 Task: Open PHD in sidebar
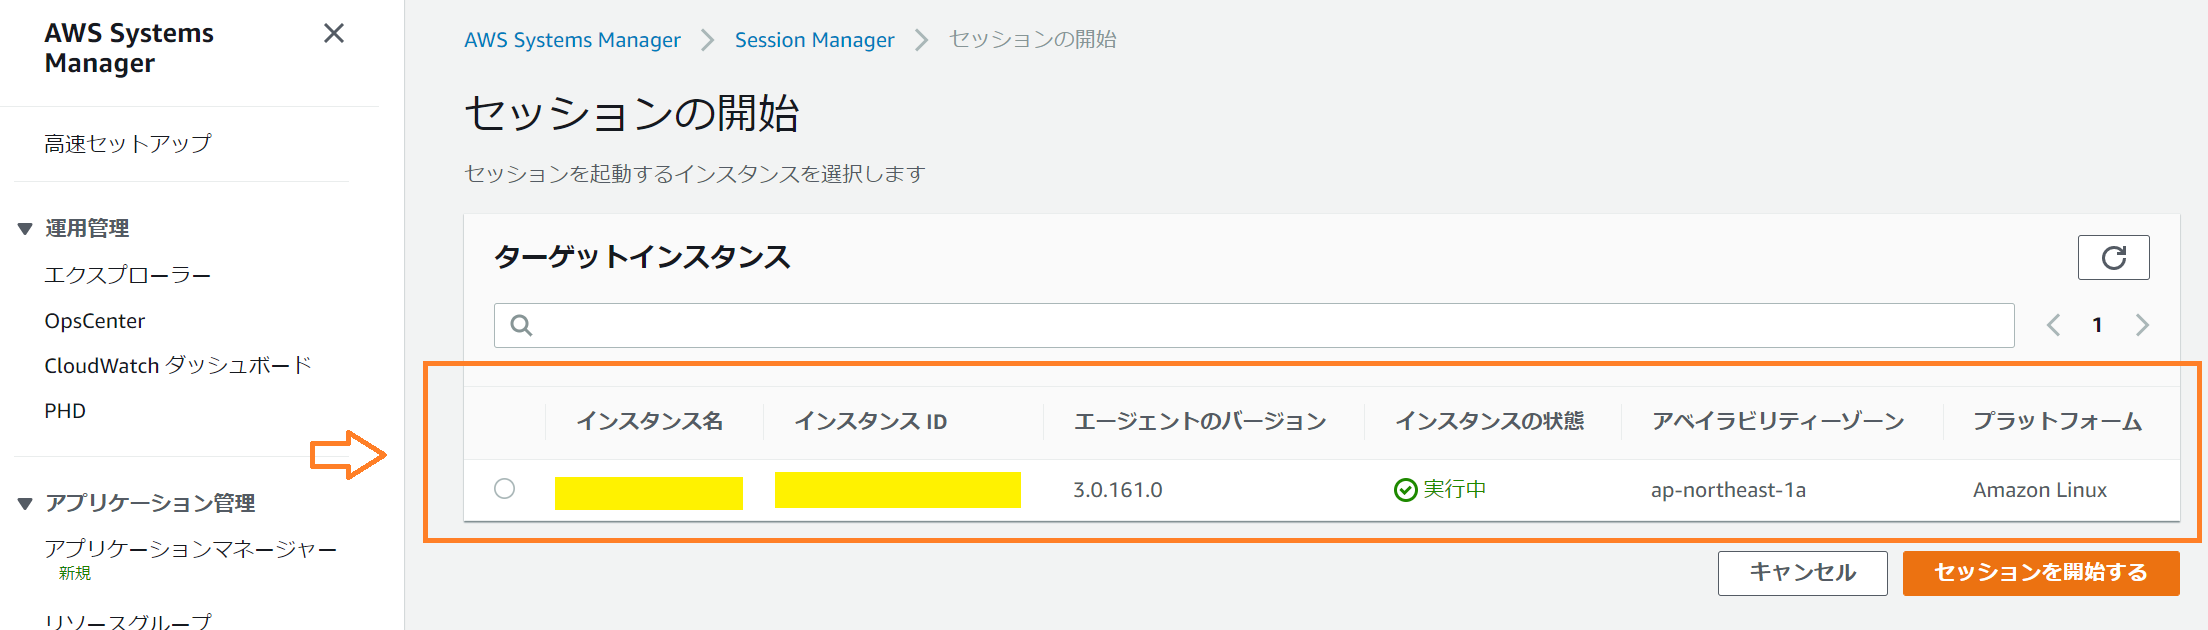65,411
